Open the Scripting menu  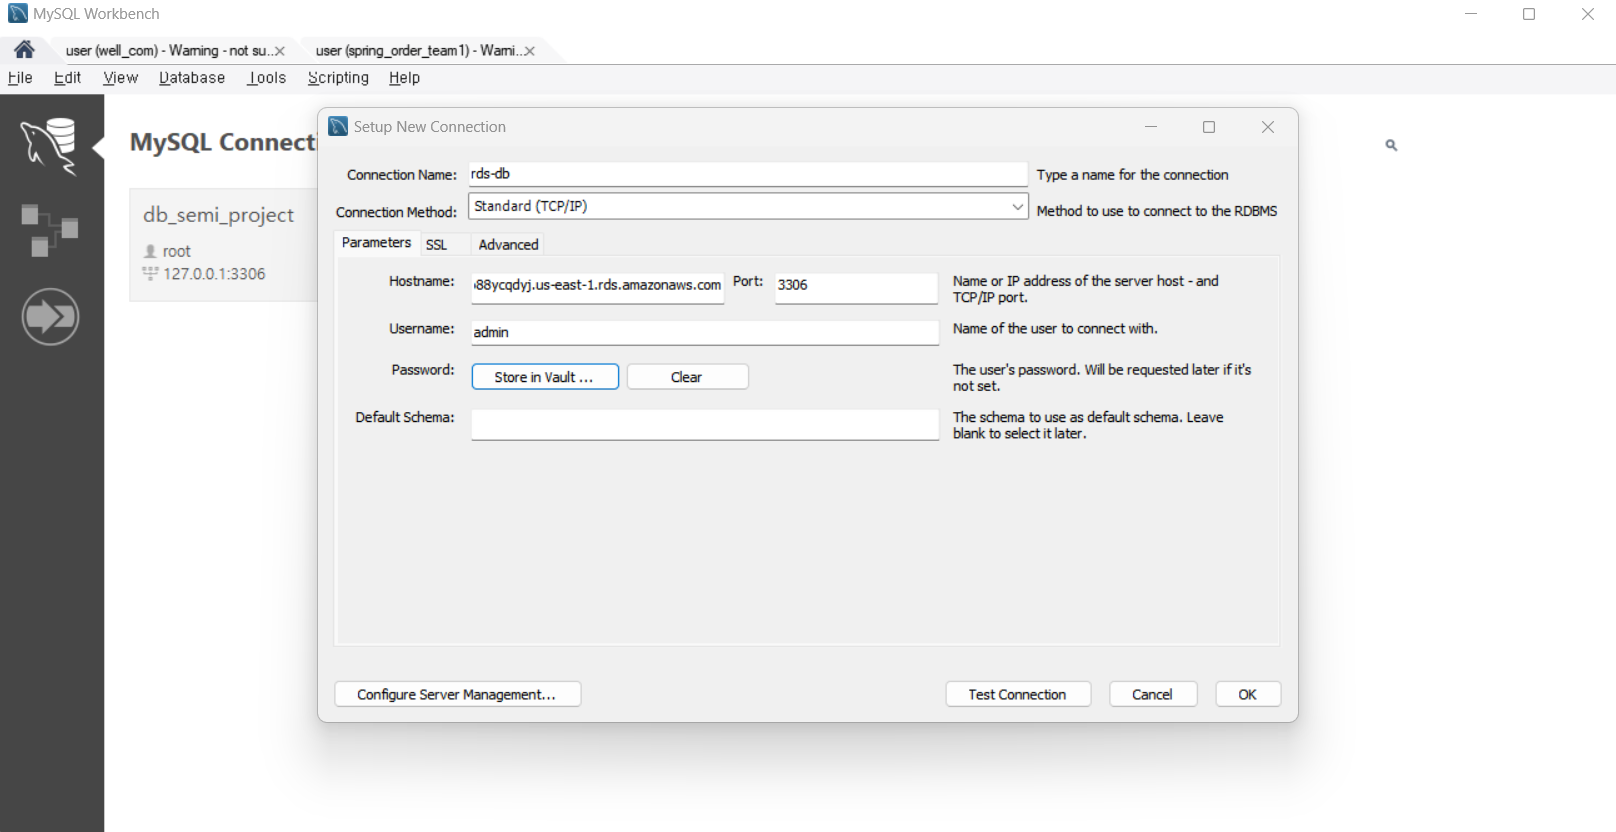point(338,78)
